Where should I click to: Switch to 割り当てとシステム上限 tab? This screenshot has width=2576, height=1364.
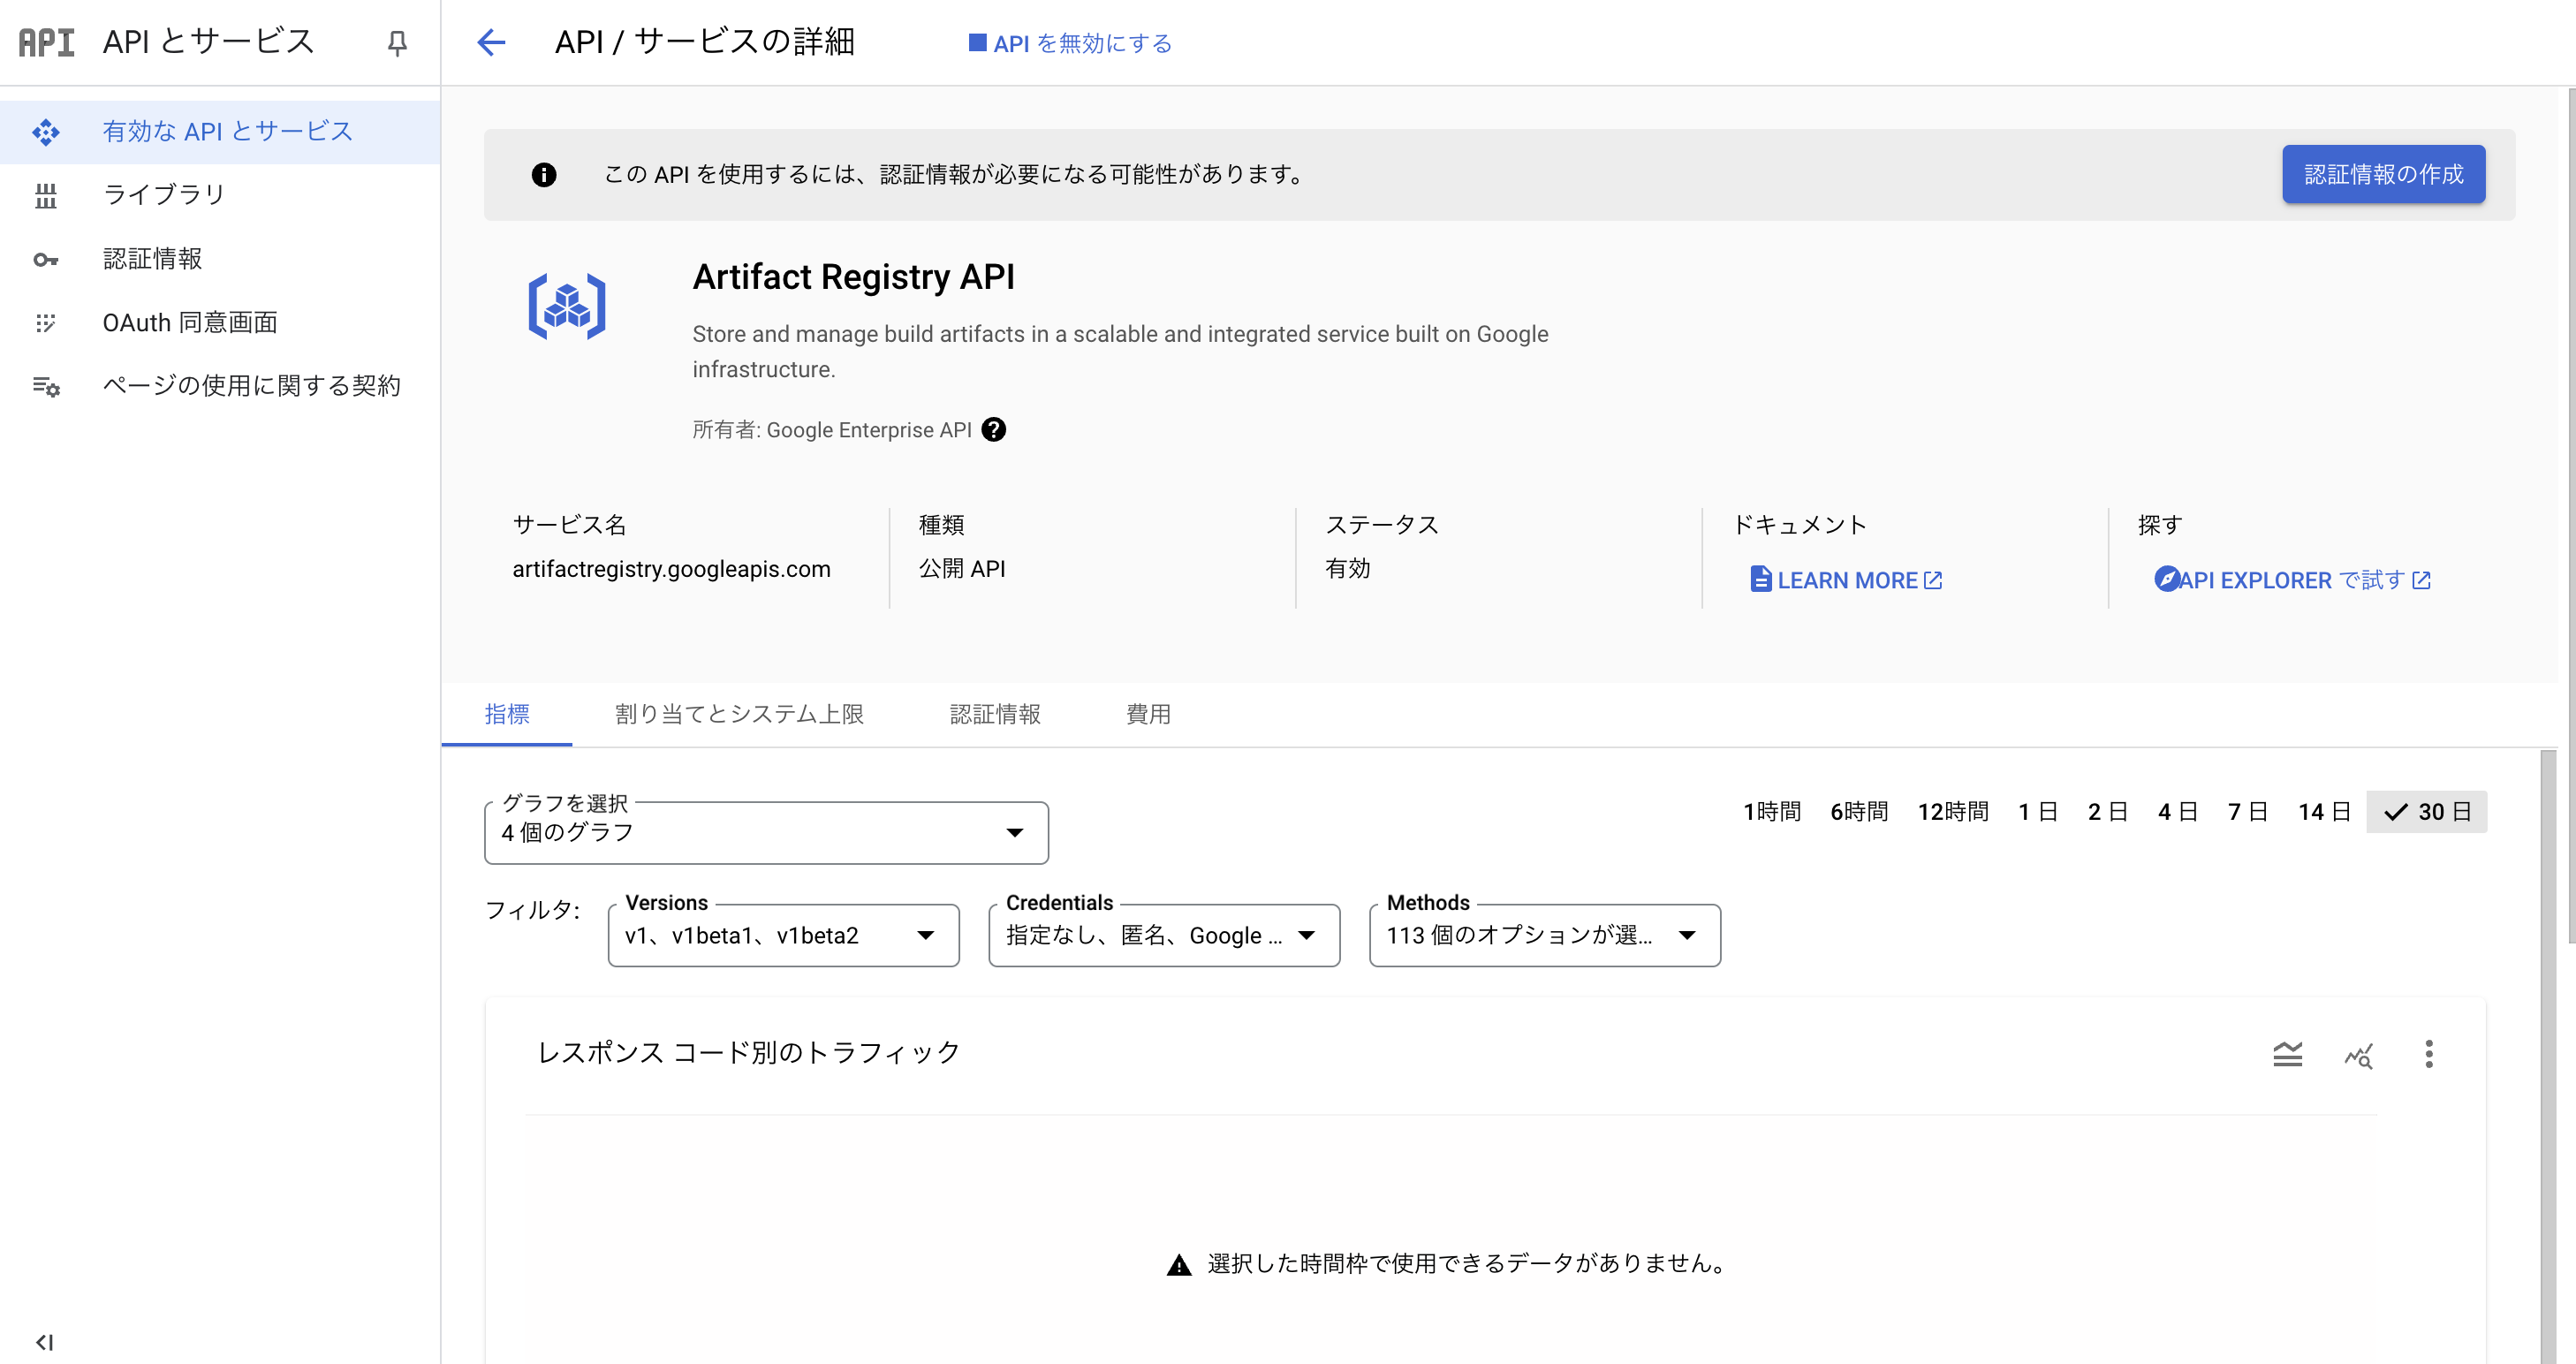point(739,714)
